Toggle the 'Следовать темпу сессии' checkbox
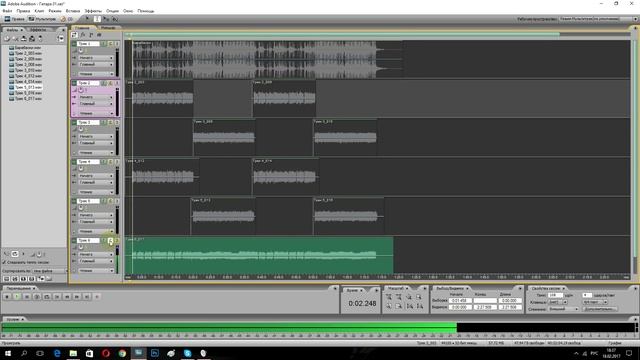Image resolution: width=640 pixels, height=360 pixels. pos(4,262)
